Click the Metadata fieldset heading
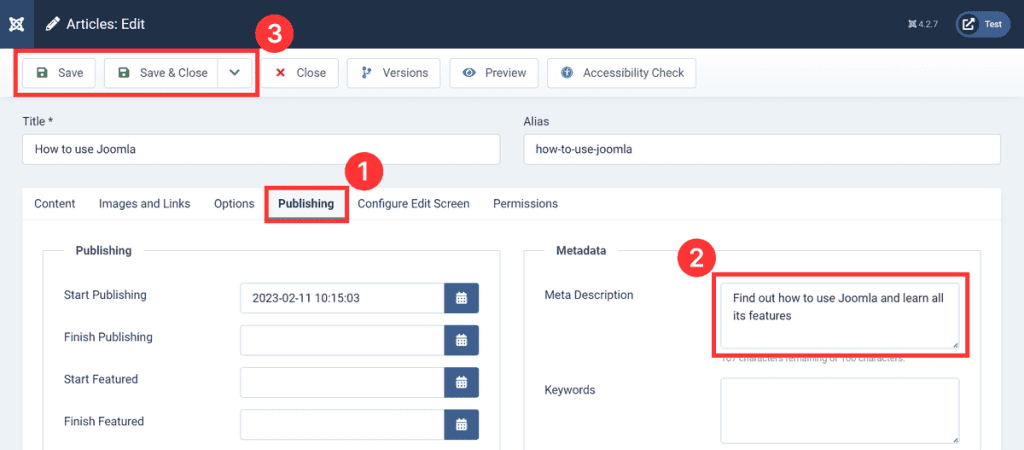1024x450 pixels. (581, 250)
